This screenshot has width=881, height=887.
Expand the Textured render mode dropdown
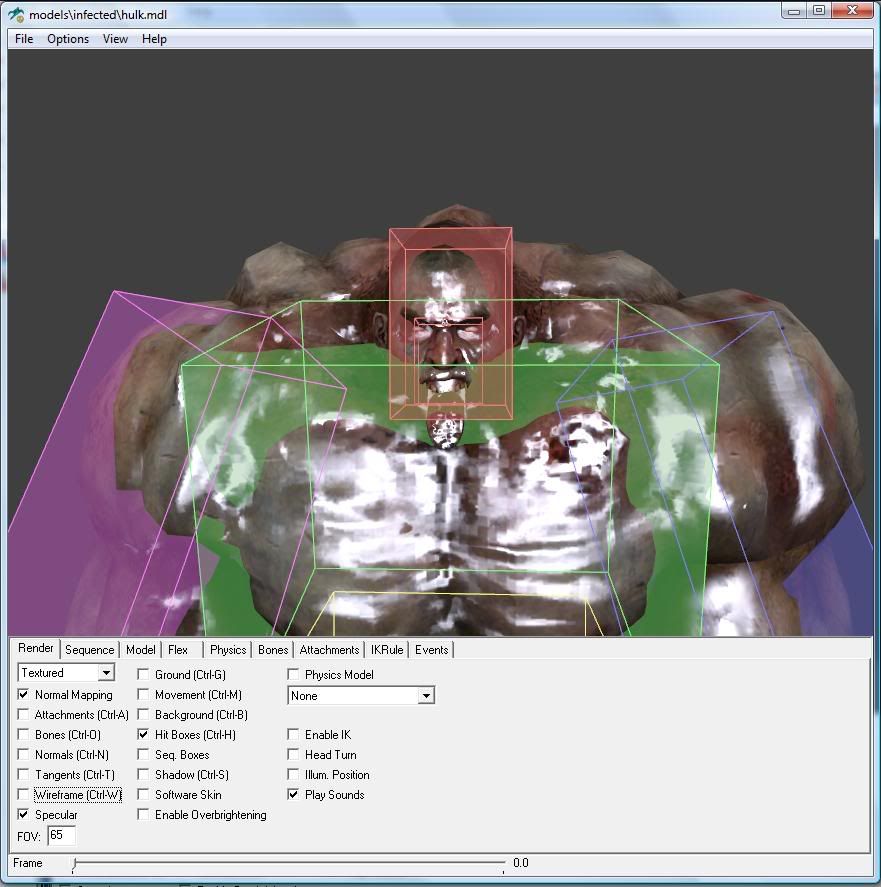pos(106,673)
